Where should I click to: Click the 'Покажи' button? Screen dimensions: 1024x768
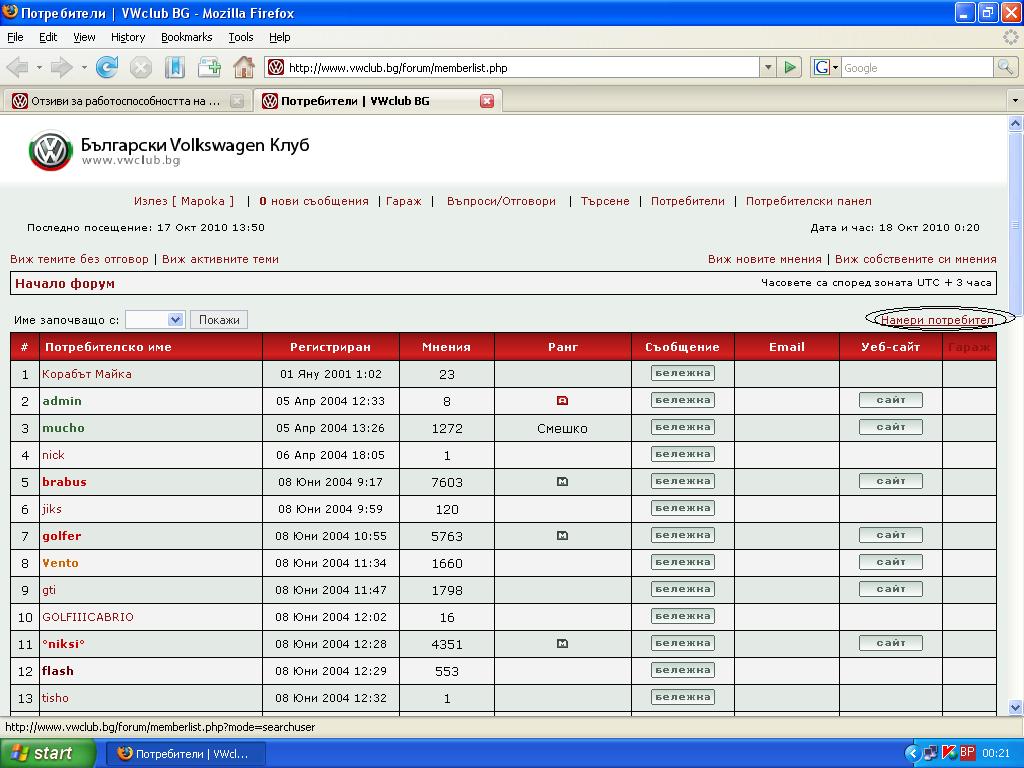pos(219,320)
